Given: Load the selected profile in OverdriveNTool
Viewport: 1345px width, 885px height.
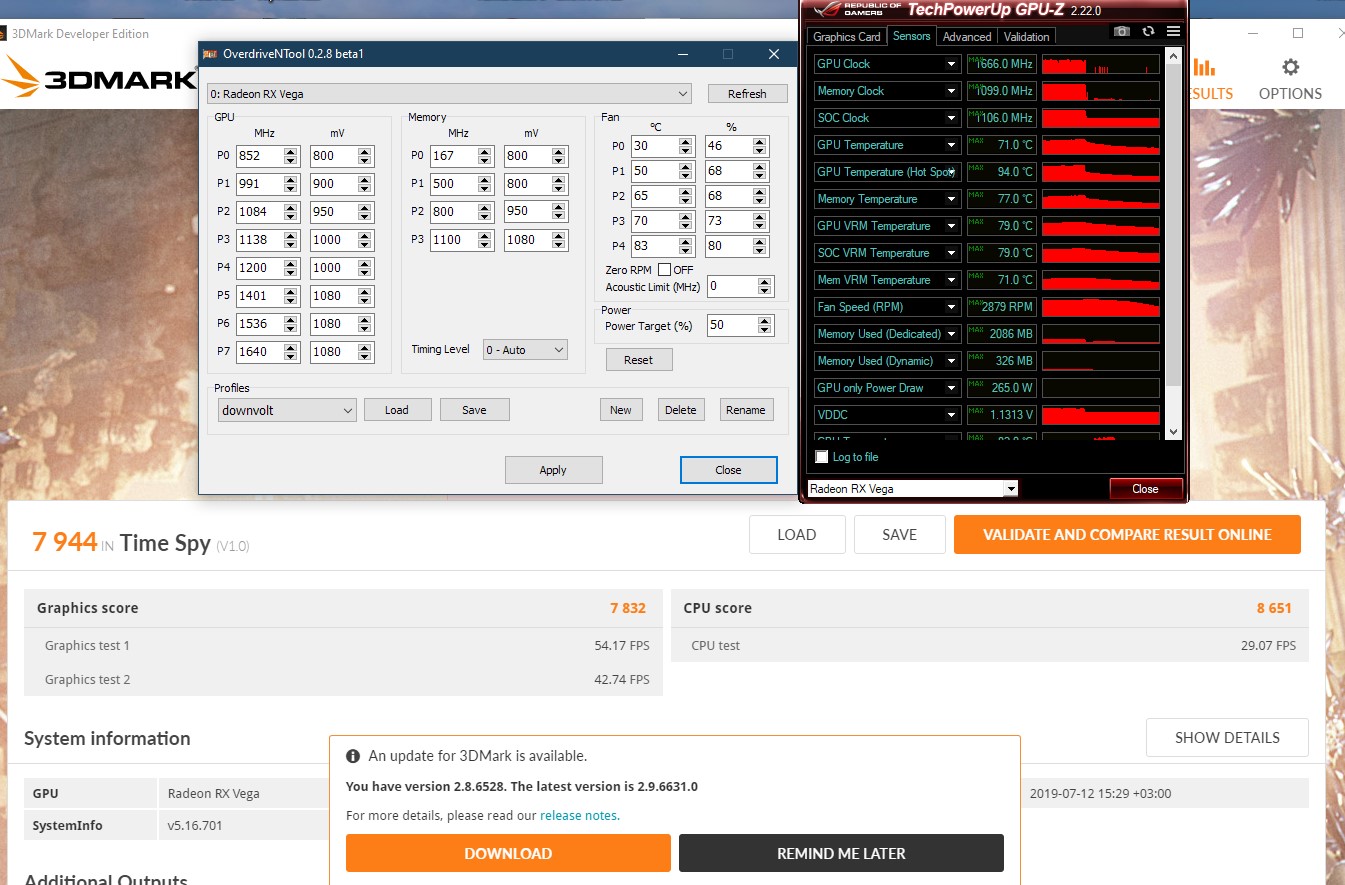Looking at the screenshot, I should click(x=397, y=410).
